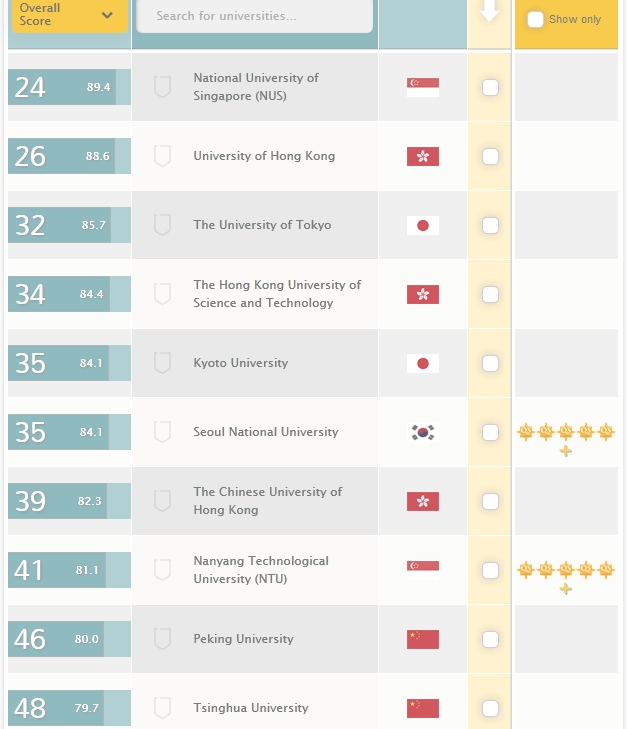Viewport: 627px width, 729px height.
Task: Open The Chinese University of Hong Kong link
Action: point(267,501)
